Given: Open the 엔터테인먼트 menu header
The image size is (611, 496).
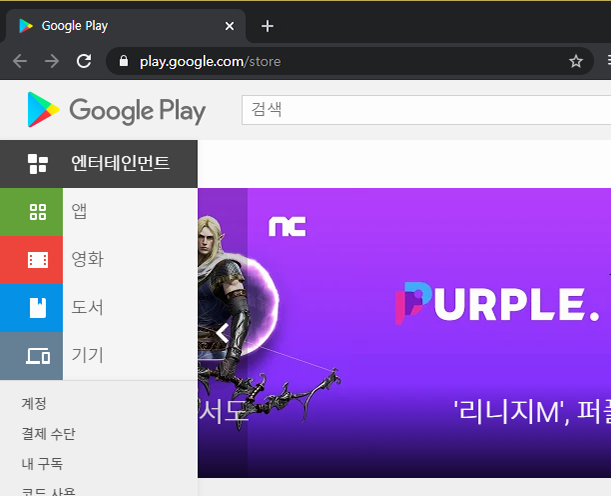Looking at the screenshot, I should pos(99,164).
